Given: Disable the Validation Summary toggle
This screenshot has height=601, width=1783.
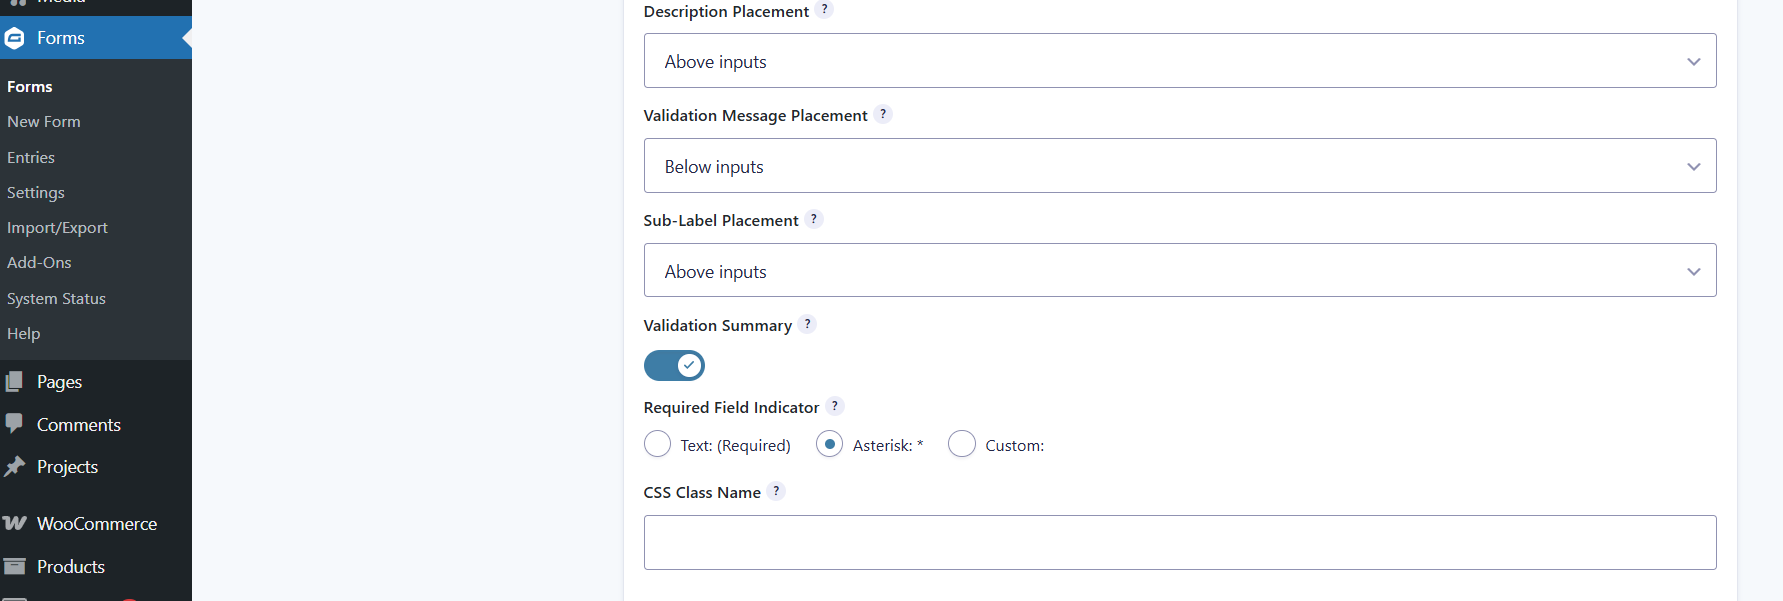Looking at the screenshot, I should pyautogui.click(x=674, y=365).
